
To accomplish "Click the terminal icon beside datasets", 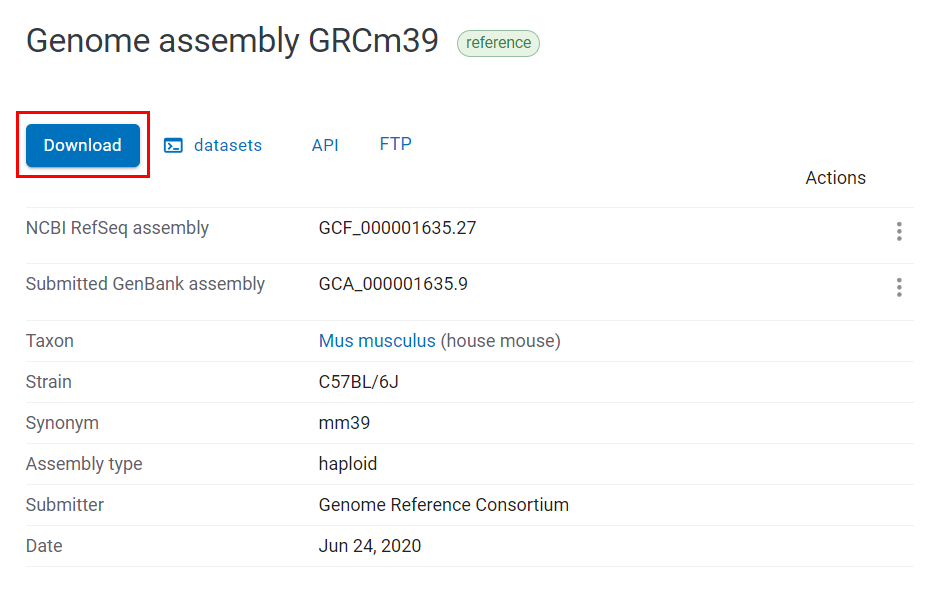I will coord(173,145).
